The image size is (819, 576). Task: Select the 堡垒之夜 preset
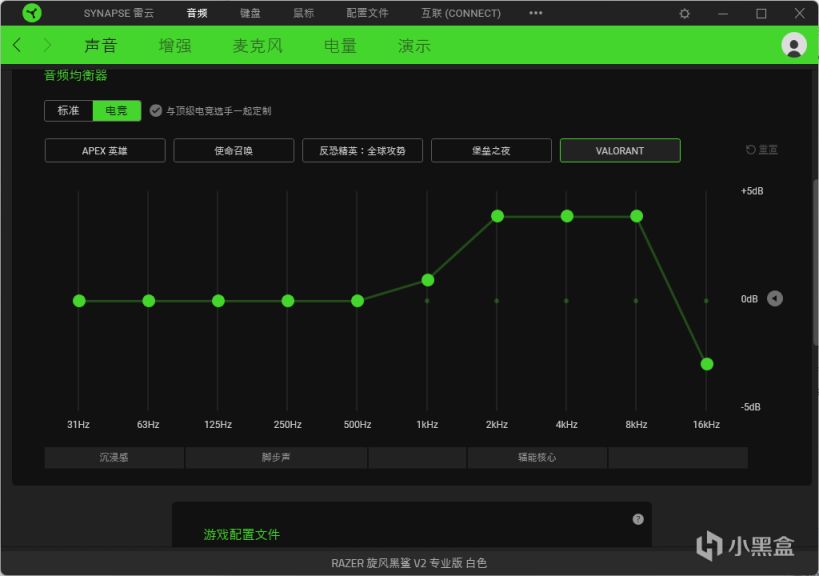491,150
